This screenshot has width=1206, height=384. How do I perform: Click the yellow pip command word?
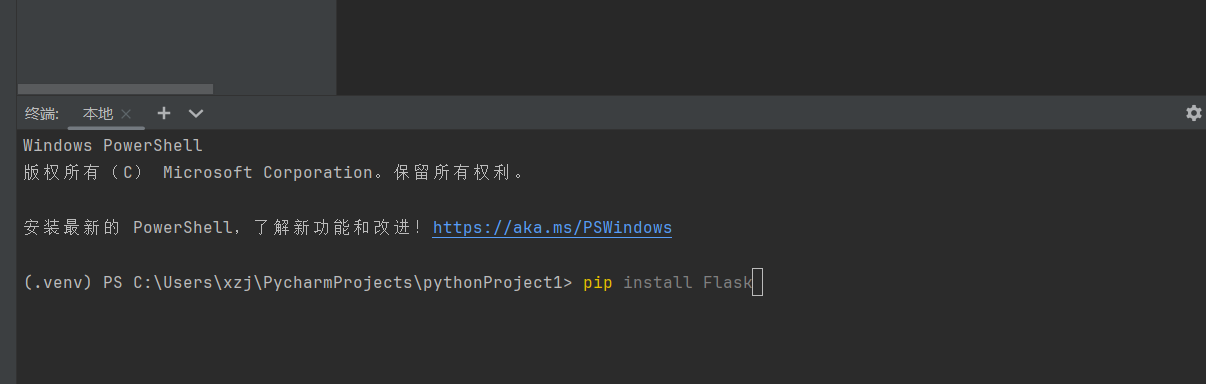(x=597, y=283)
